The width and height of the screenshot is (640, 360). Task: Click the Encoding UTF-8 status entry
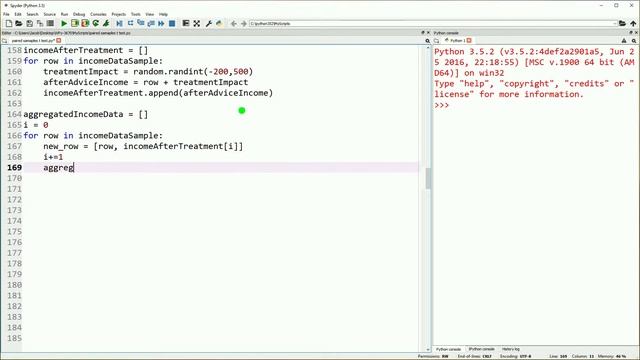coord(516,356)
